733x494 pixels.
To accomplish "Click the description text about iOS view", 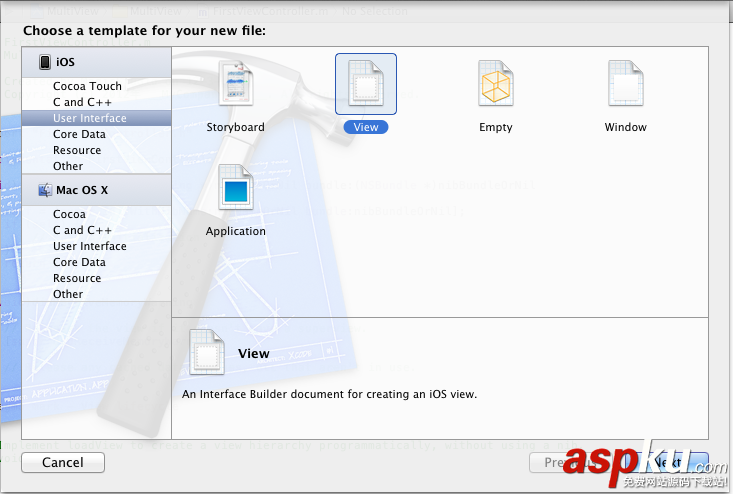I will coord(330,394).
